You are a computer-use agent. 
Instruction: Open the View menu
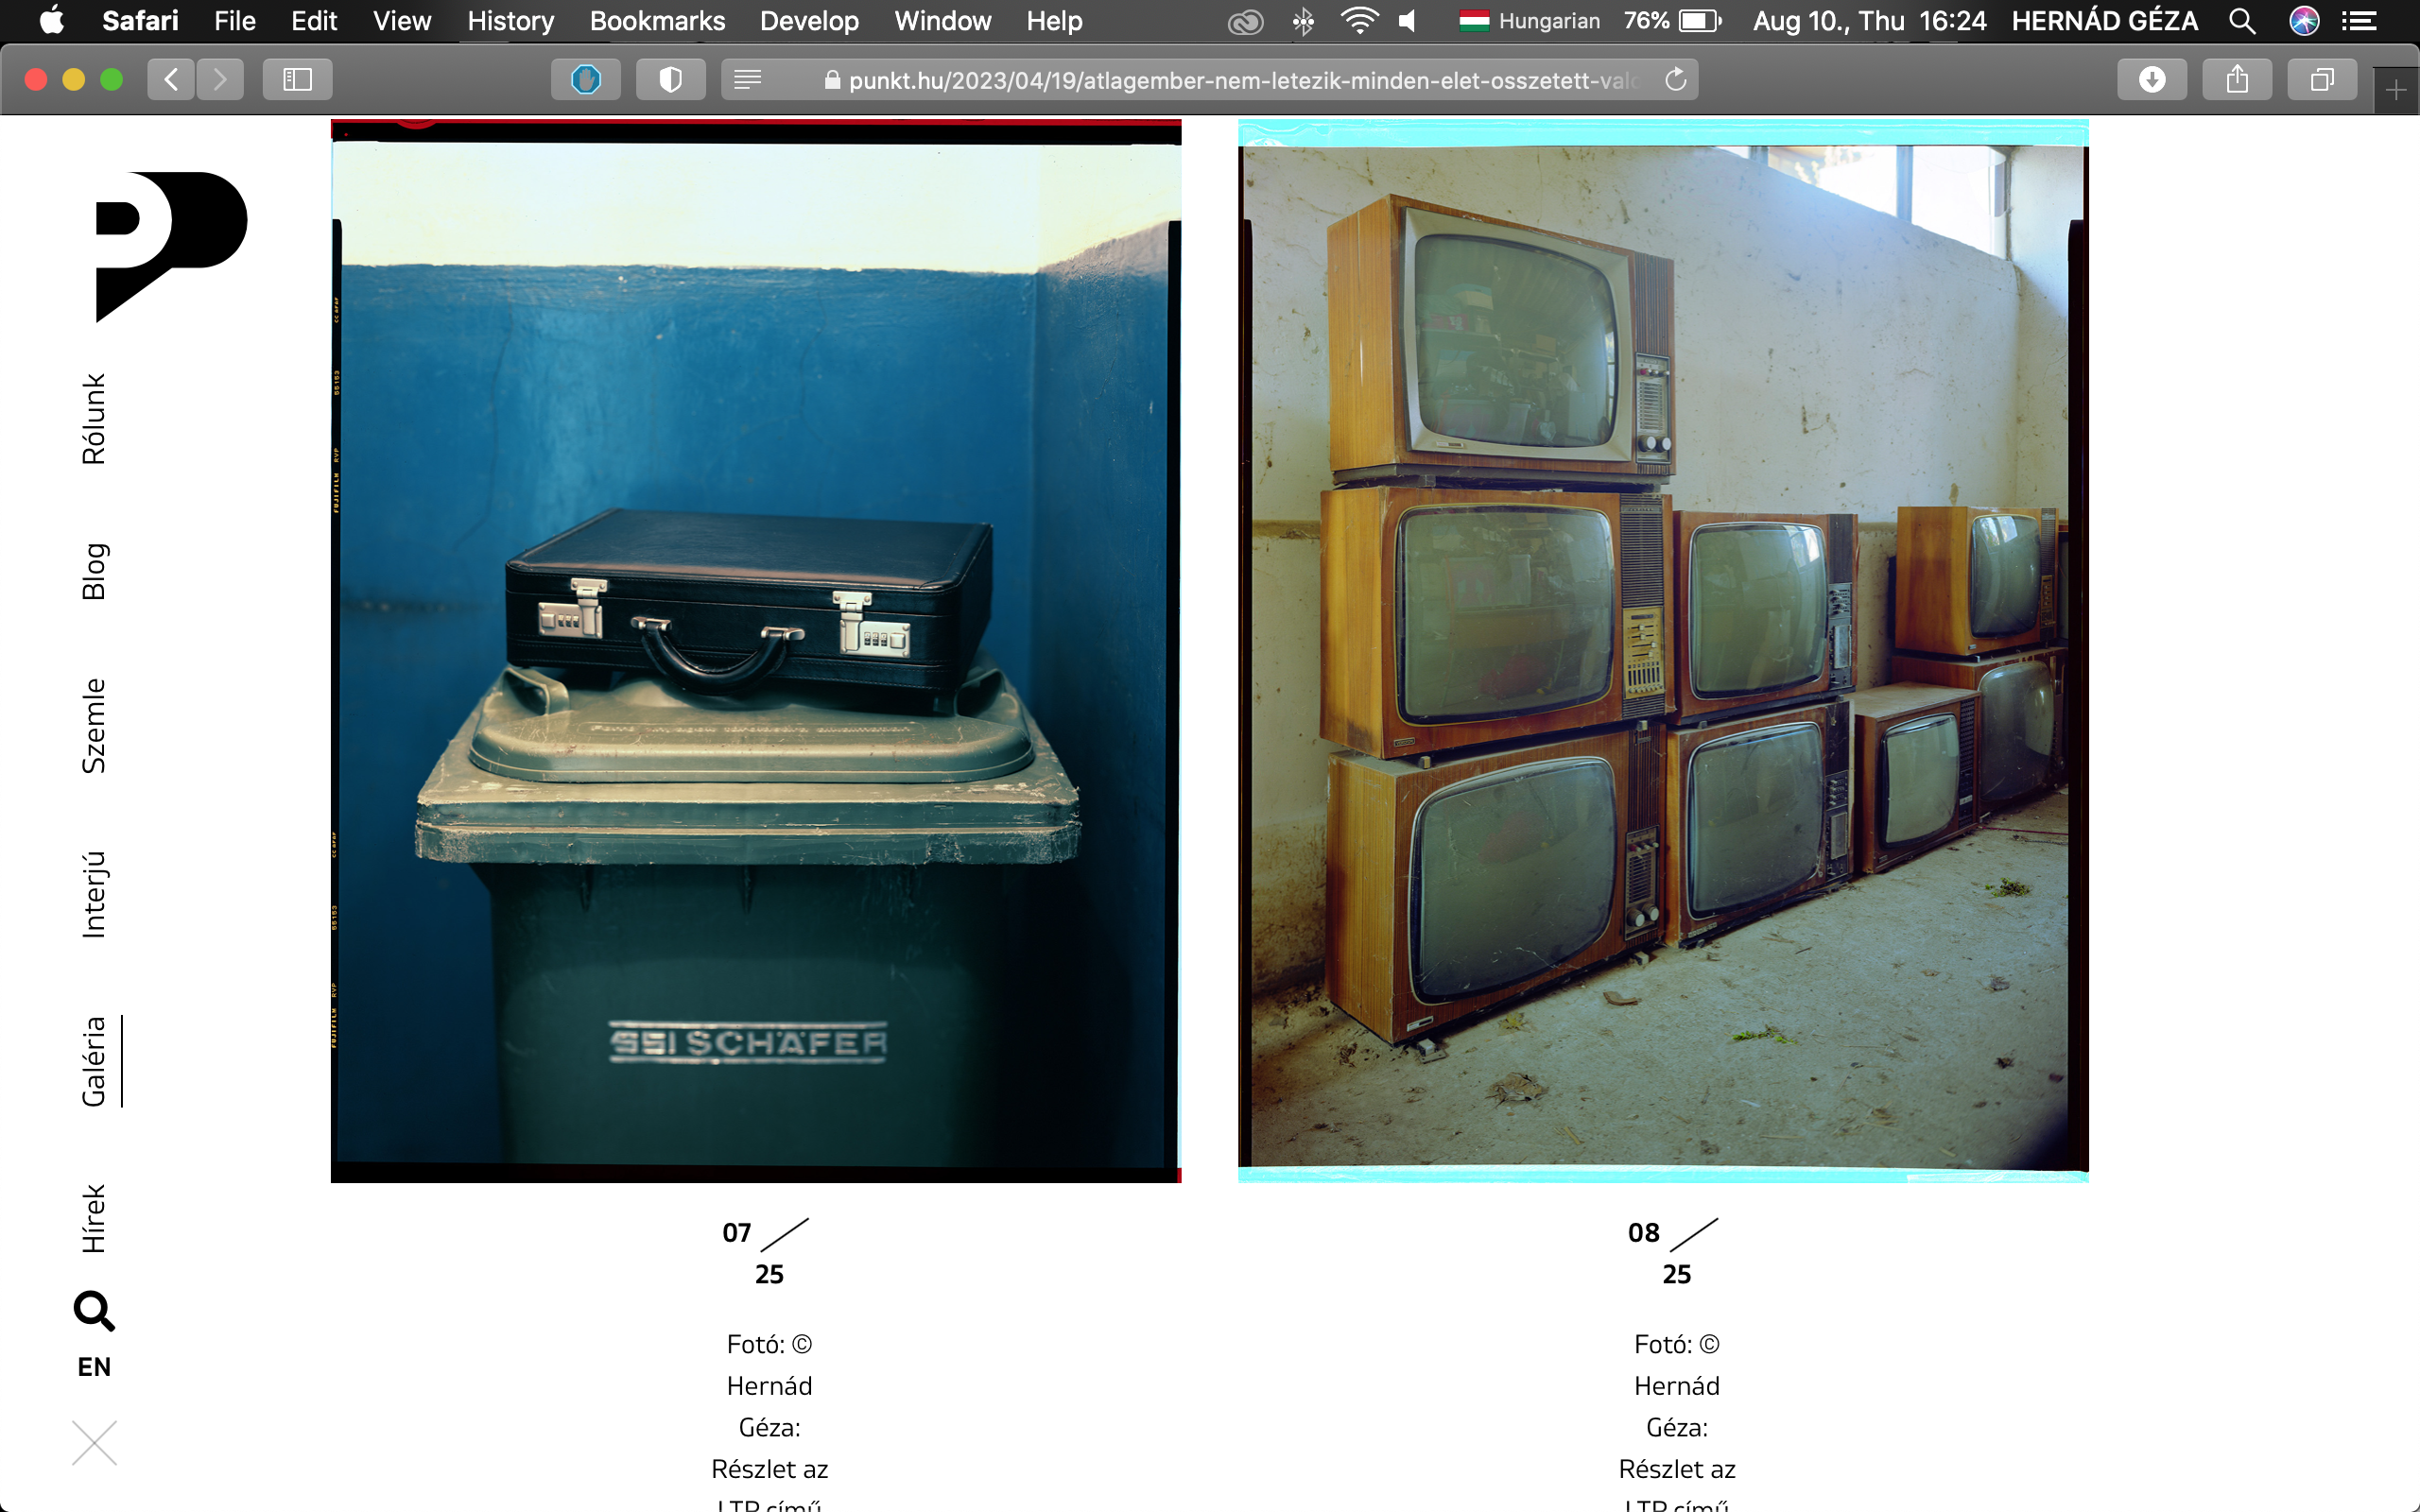[x=402, y=21]
